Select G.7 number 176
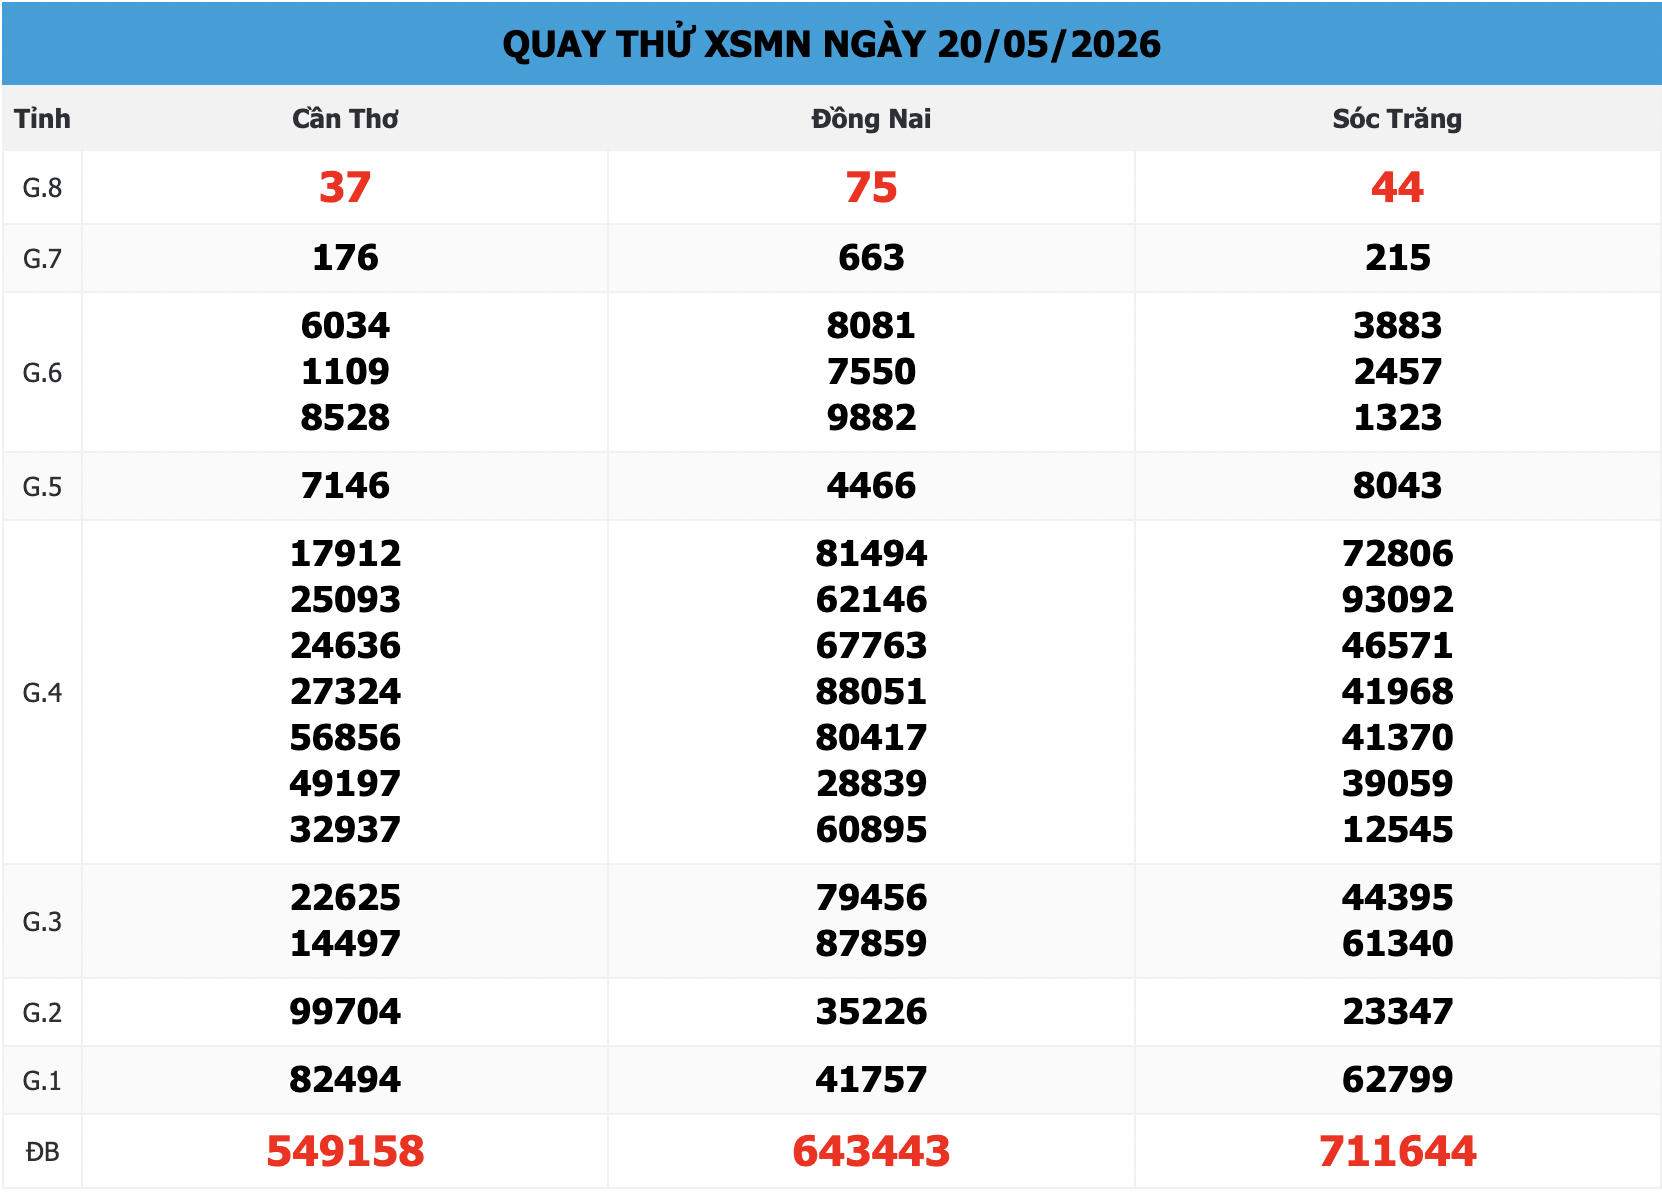The height and width of the screenshot is (1196, 1662). [345, 258]
